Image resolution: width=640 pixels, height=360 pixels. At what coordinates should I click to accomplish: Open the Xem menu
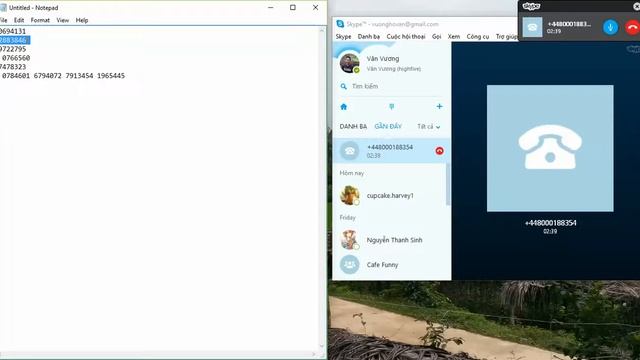[x=454, y=36]
